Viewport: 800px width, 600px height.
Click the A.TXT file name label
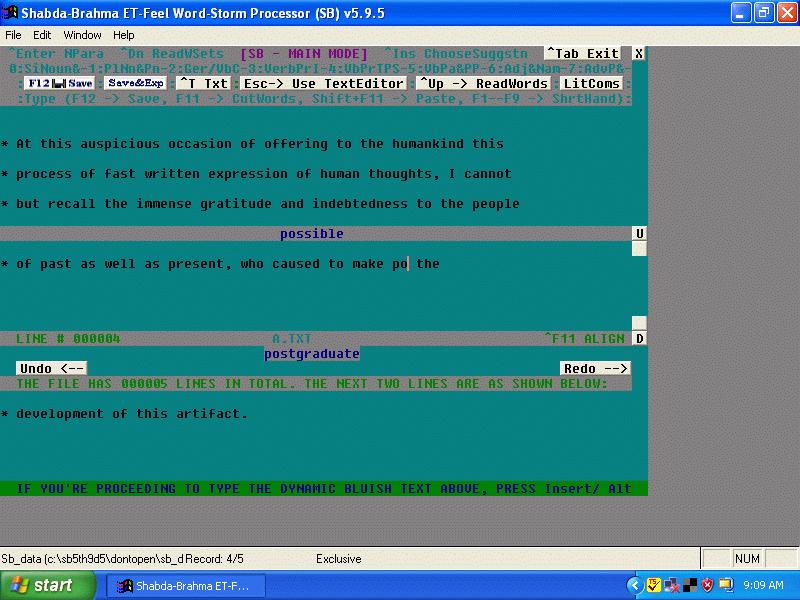coord(291,338)
